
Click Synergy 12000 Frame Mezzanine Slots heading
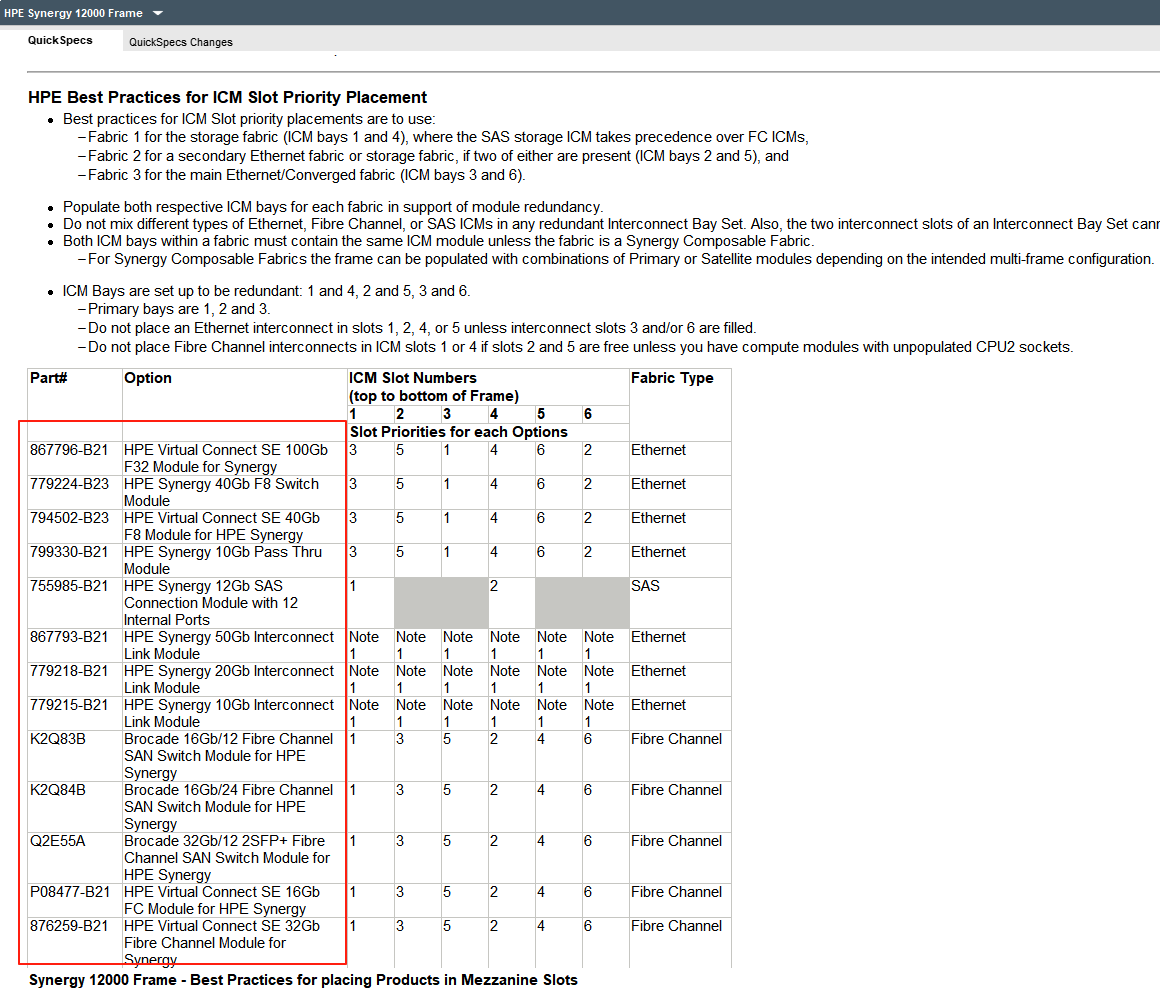click(303, 980)
